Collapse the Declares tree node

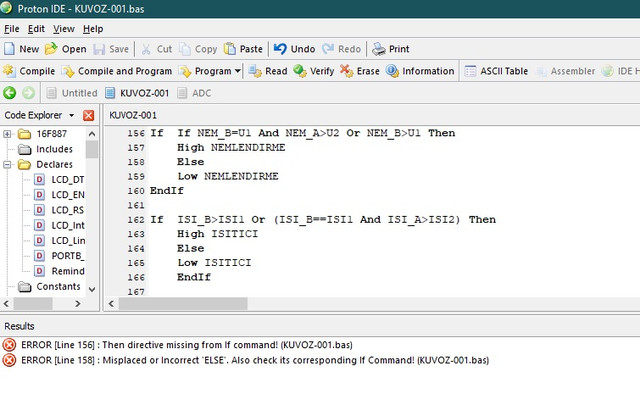[x=7, y=164]
